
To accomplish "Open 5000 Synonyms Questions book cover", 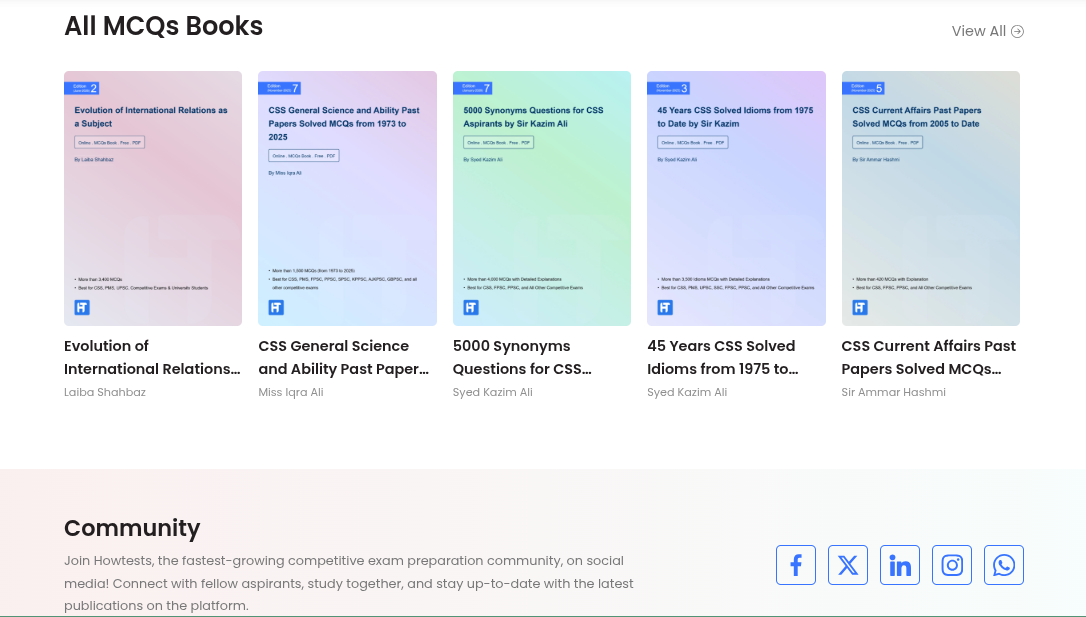I will (x=542, y=198).
